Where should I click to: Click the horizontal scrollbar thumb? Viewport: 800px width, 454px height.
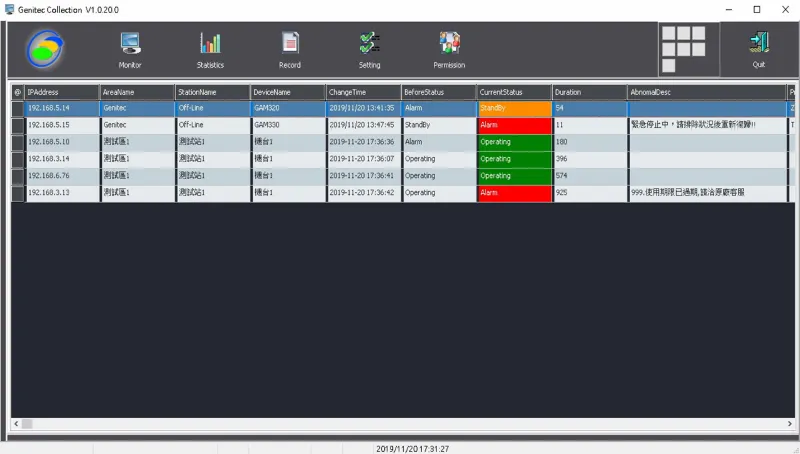27,424
